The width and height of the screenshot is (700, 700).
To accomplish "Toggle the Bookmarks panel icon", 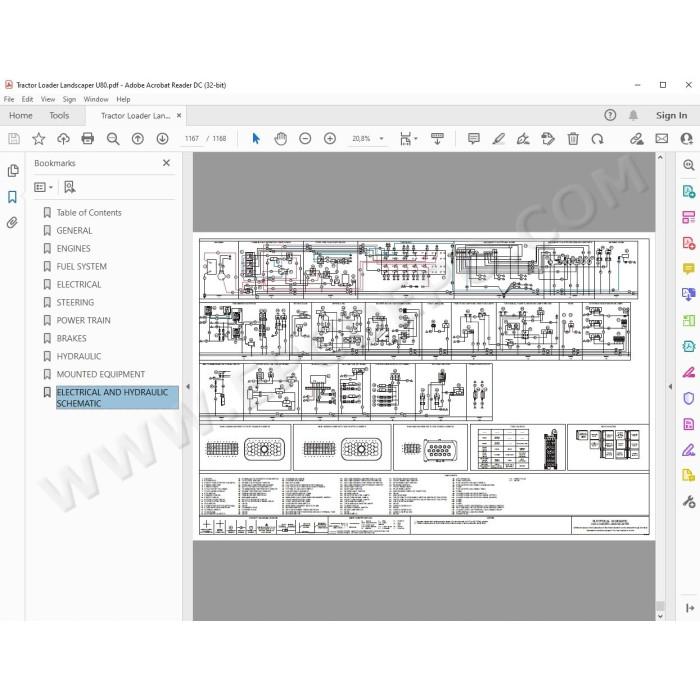I will 12,197.
